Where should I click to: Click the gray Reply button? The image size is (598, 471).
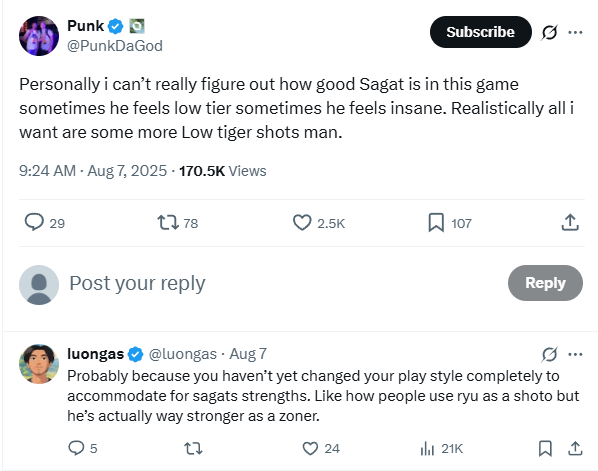pos(545,283)
